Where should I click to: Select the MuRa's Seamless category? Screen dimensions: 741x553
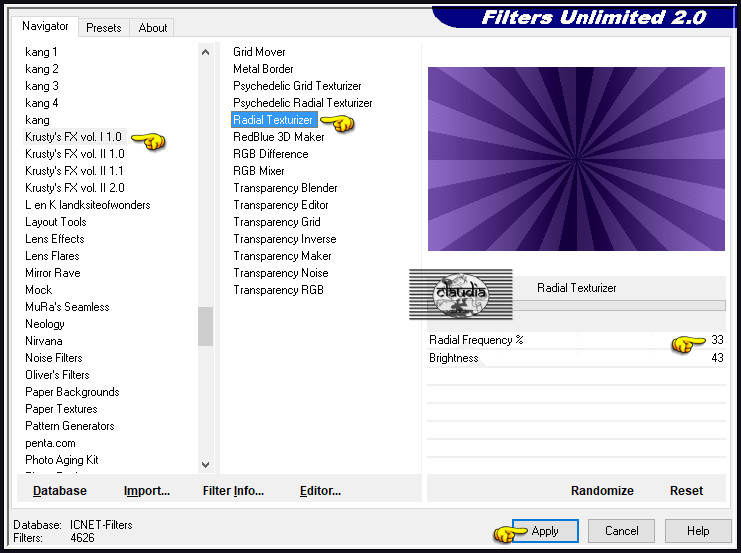67,307
